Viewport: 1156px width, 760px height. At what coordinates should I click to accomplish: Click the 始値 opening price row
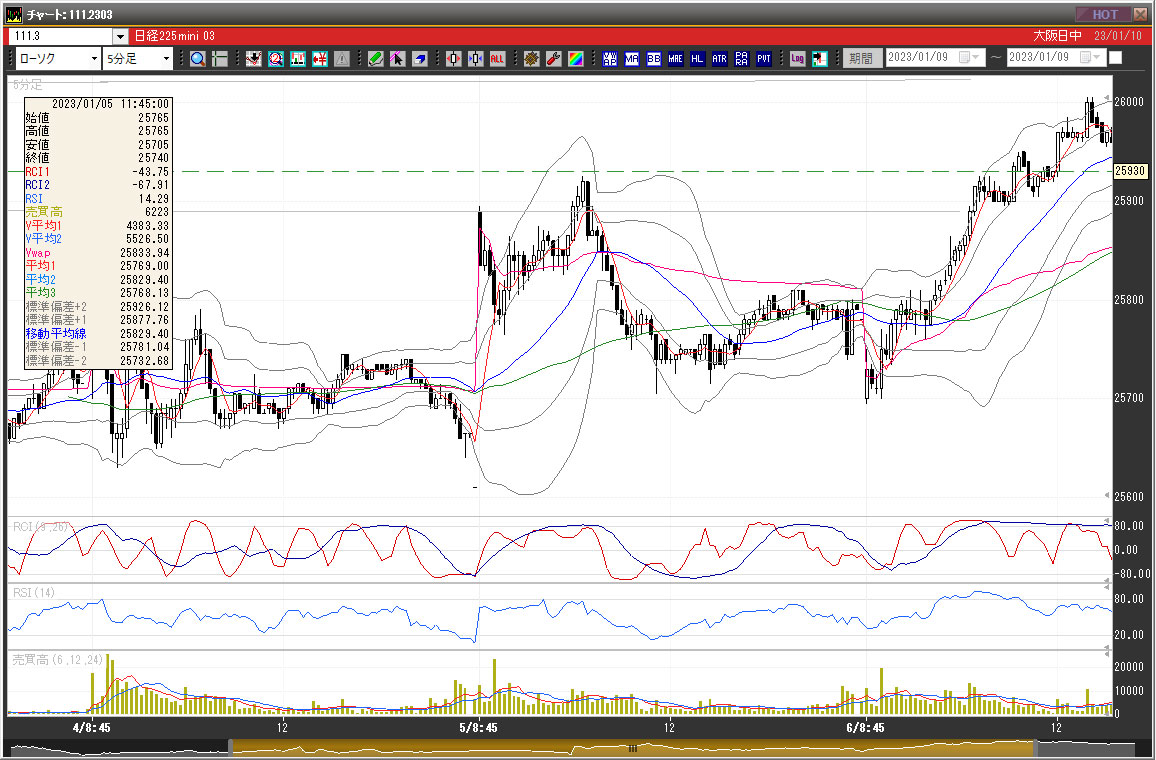(x=97, y=117)
